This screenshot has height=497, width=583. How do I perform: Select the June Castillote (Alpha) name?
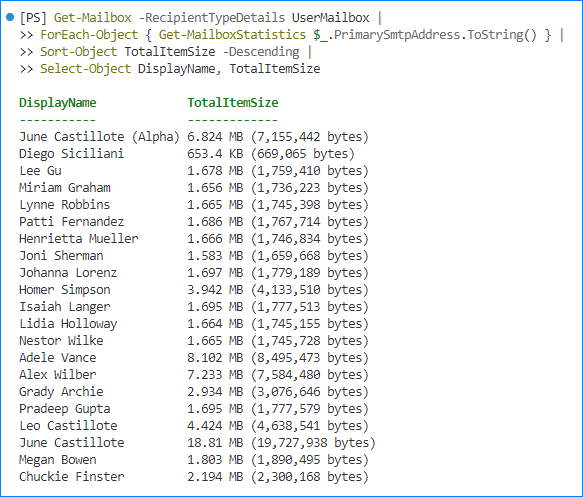[x=99, y=137]
